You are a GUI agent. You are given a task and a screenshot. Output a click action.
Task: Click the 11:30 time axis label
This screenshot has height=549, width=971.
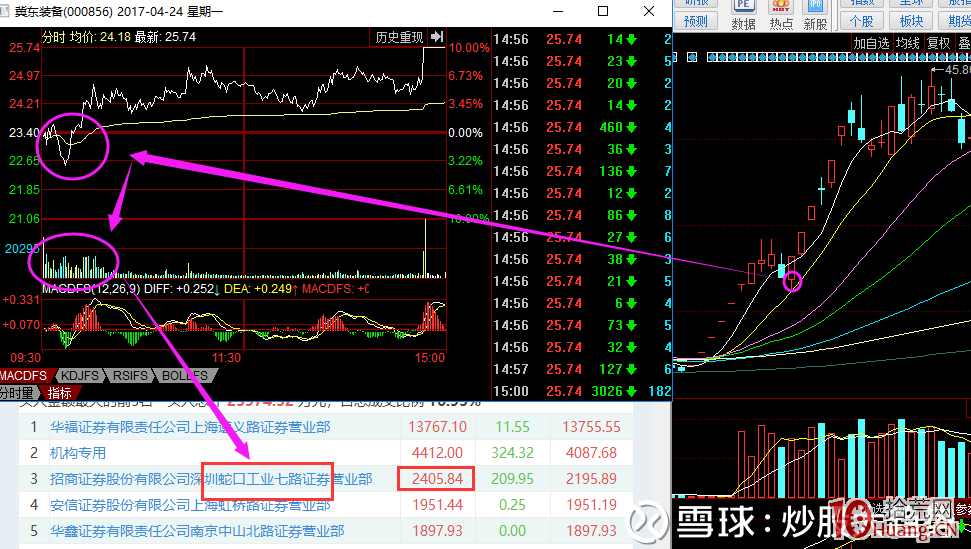pos(227,358)
